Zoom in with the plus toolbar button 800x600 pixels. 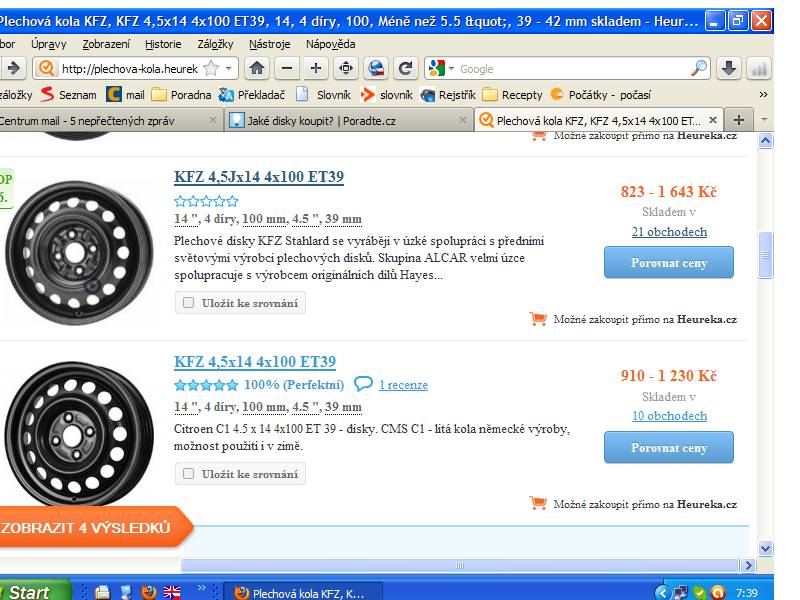(316, 68)
